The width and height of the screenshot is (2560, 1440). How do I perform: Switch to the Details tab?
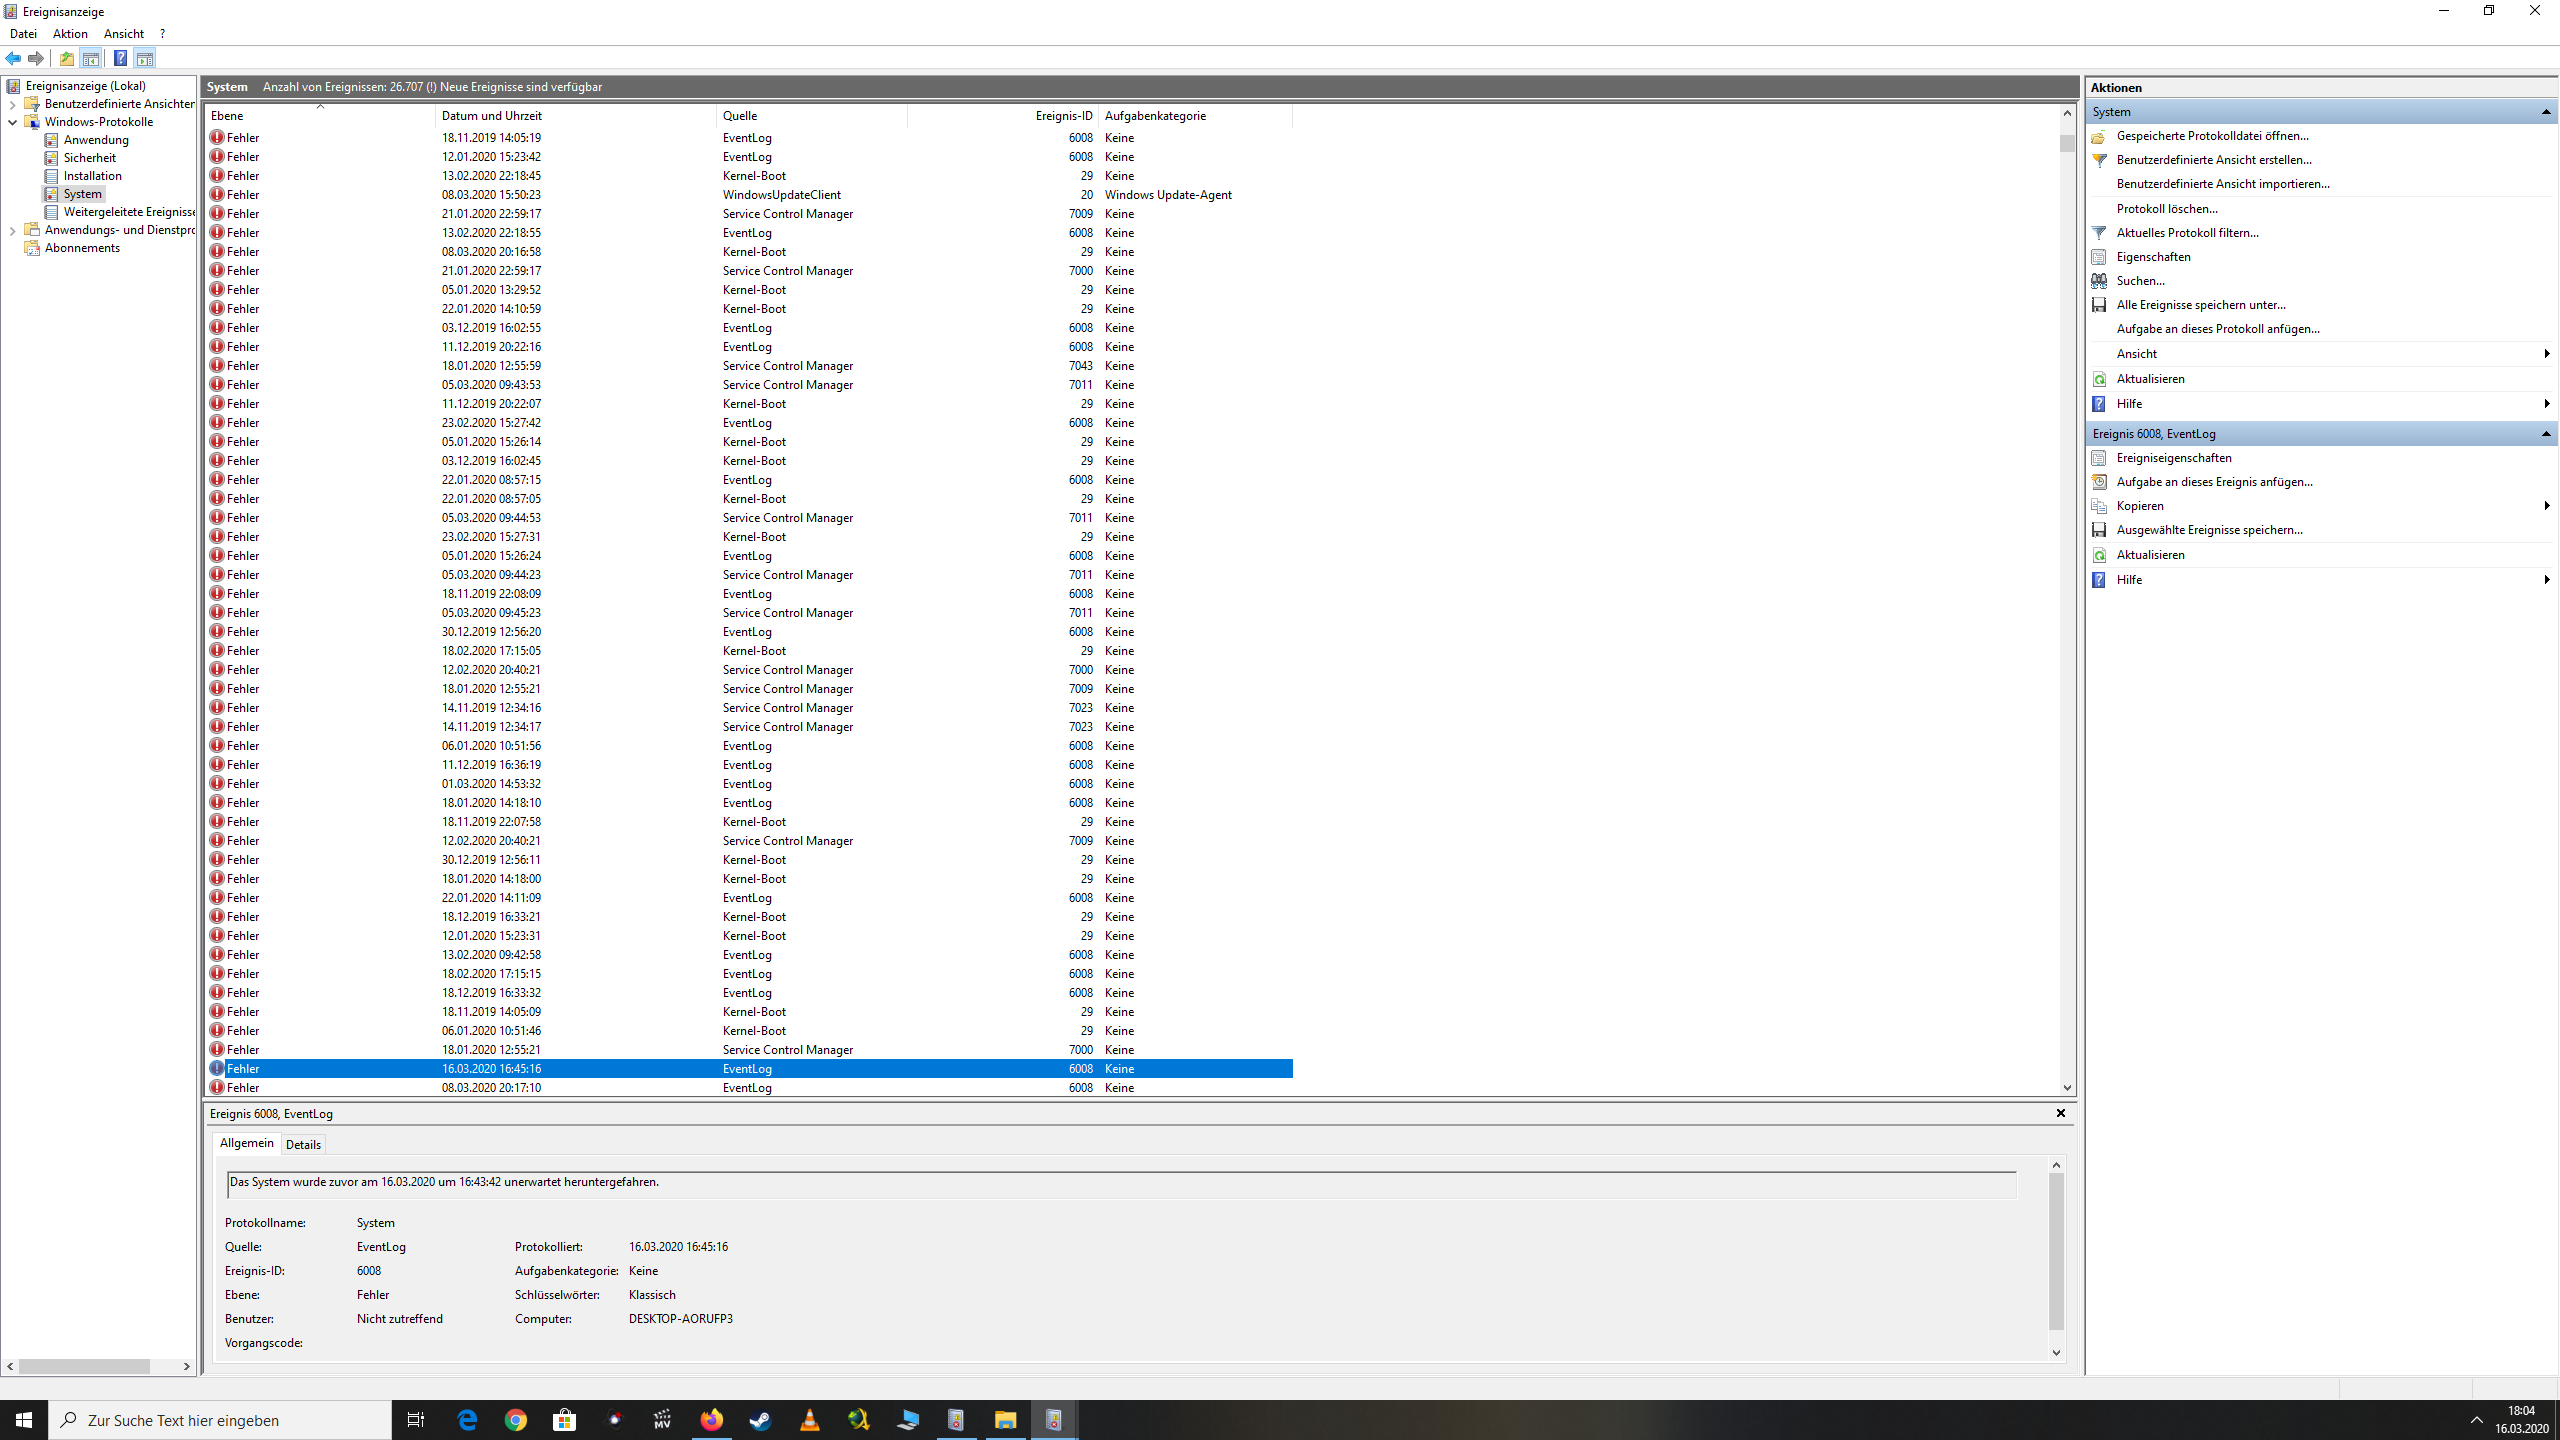point(303,1145)
